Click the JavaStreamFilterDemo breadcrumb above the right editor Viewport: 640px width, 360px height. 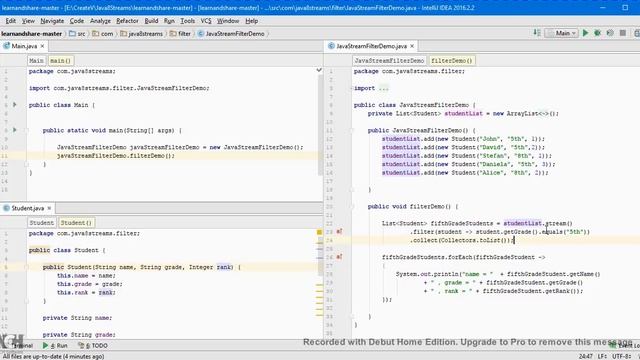pos(389,60)
